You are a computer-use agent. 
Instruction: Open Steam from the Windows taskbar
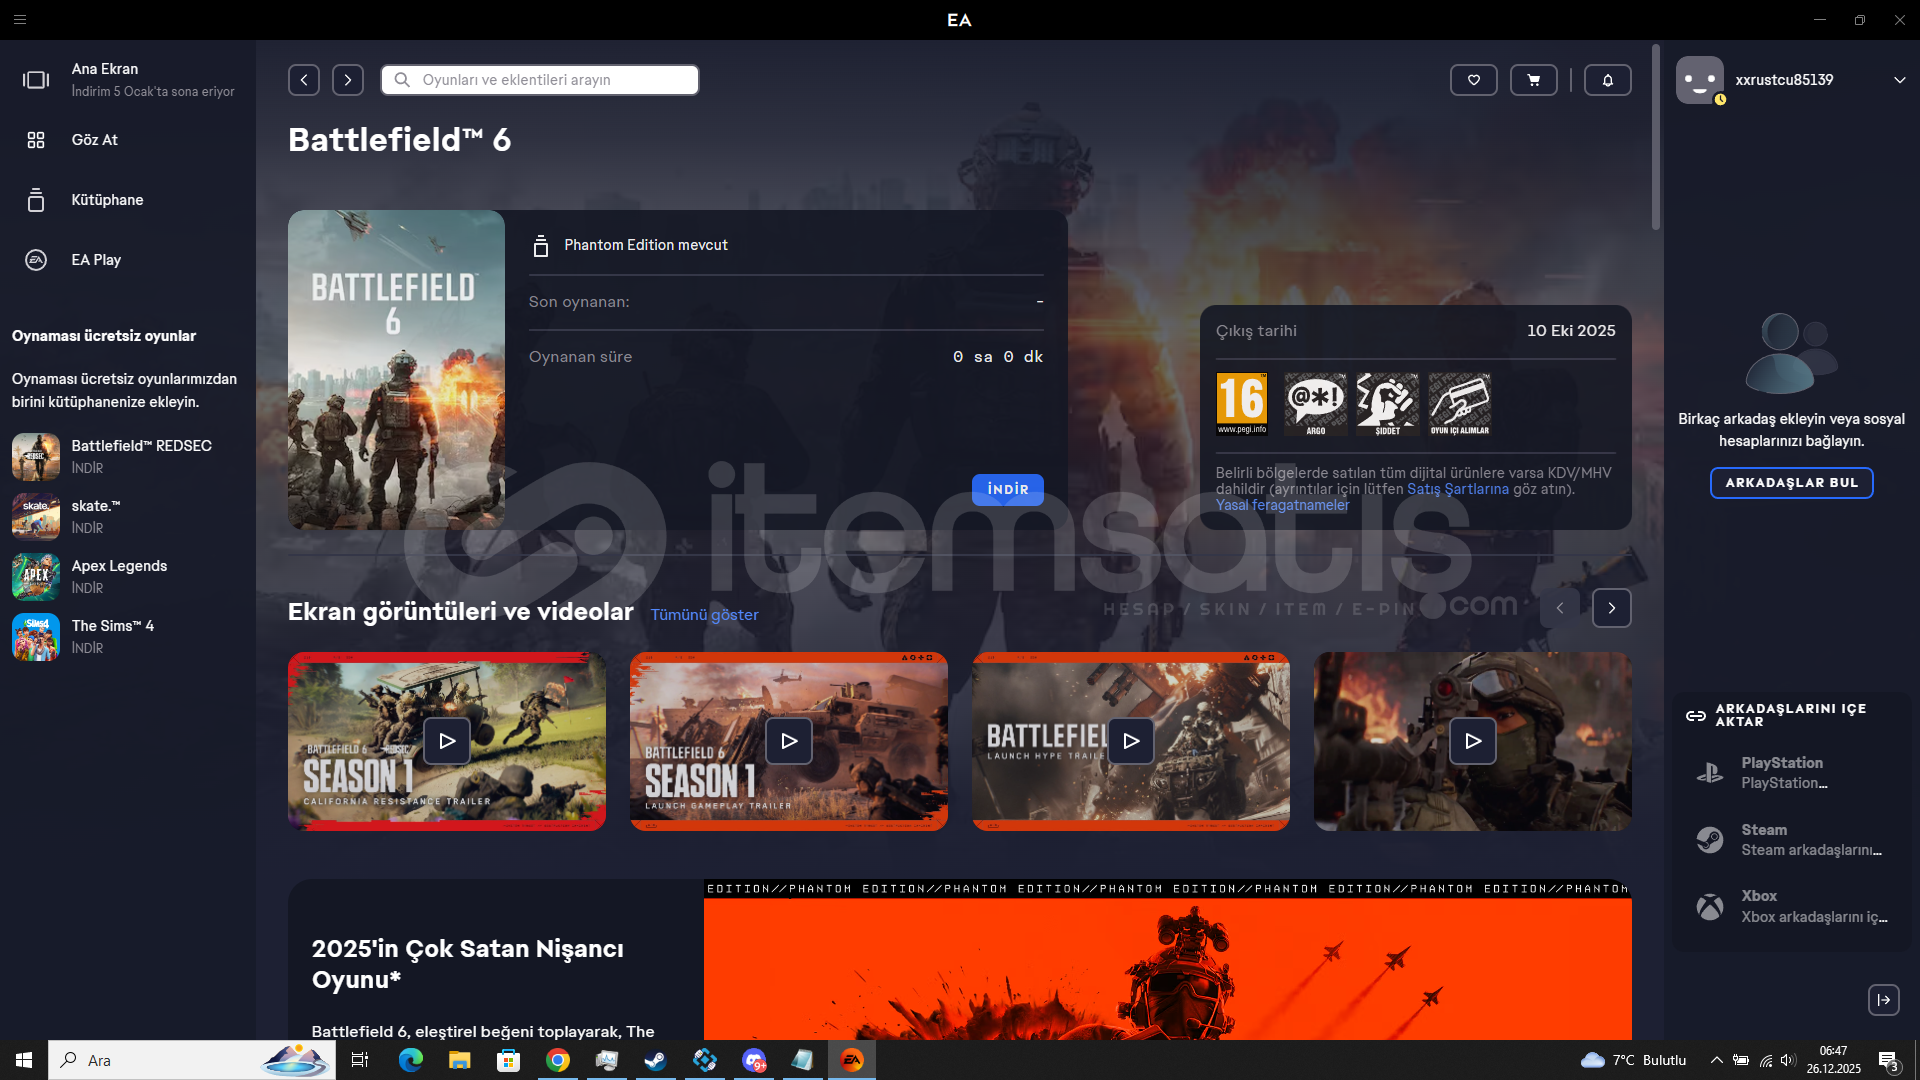point(656,1060)
